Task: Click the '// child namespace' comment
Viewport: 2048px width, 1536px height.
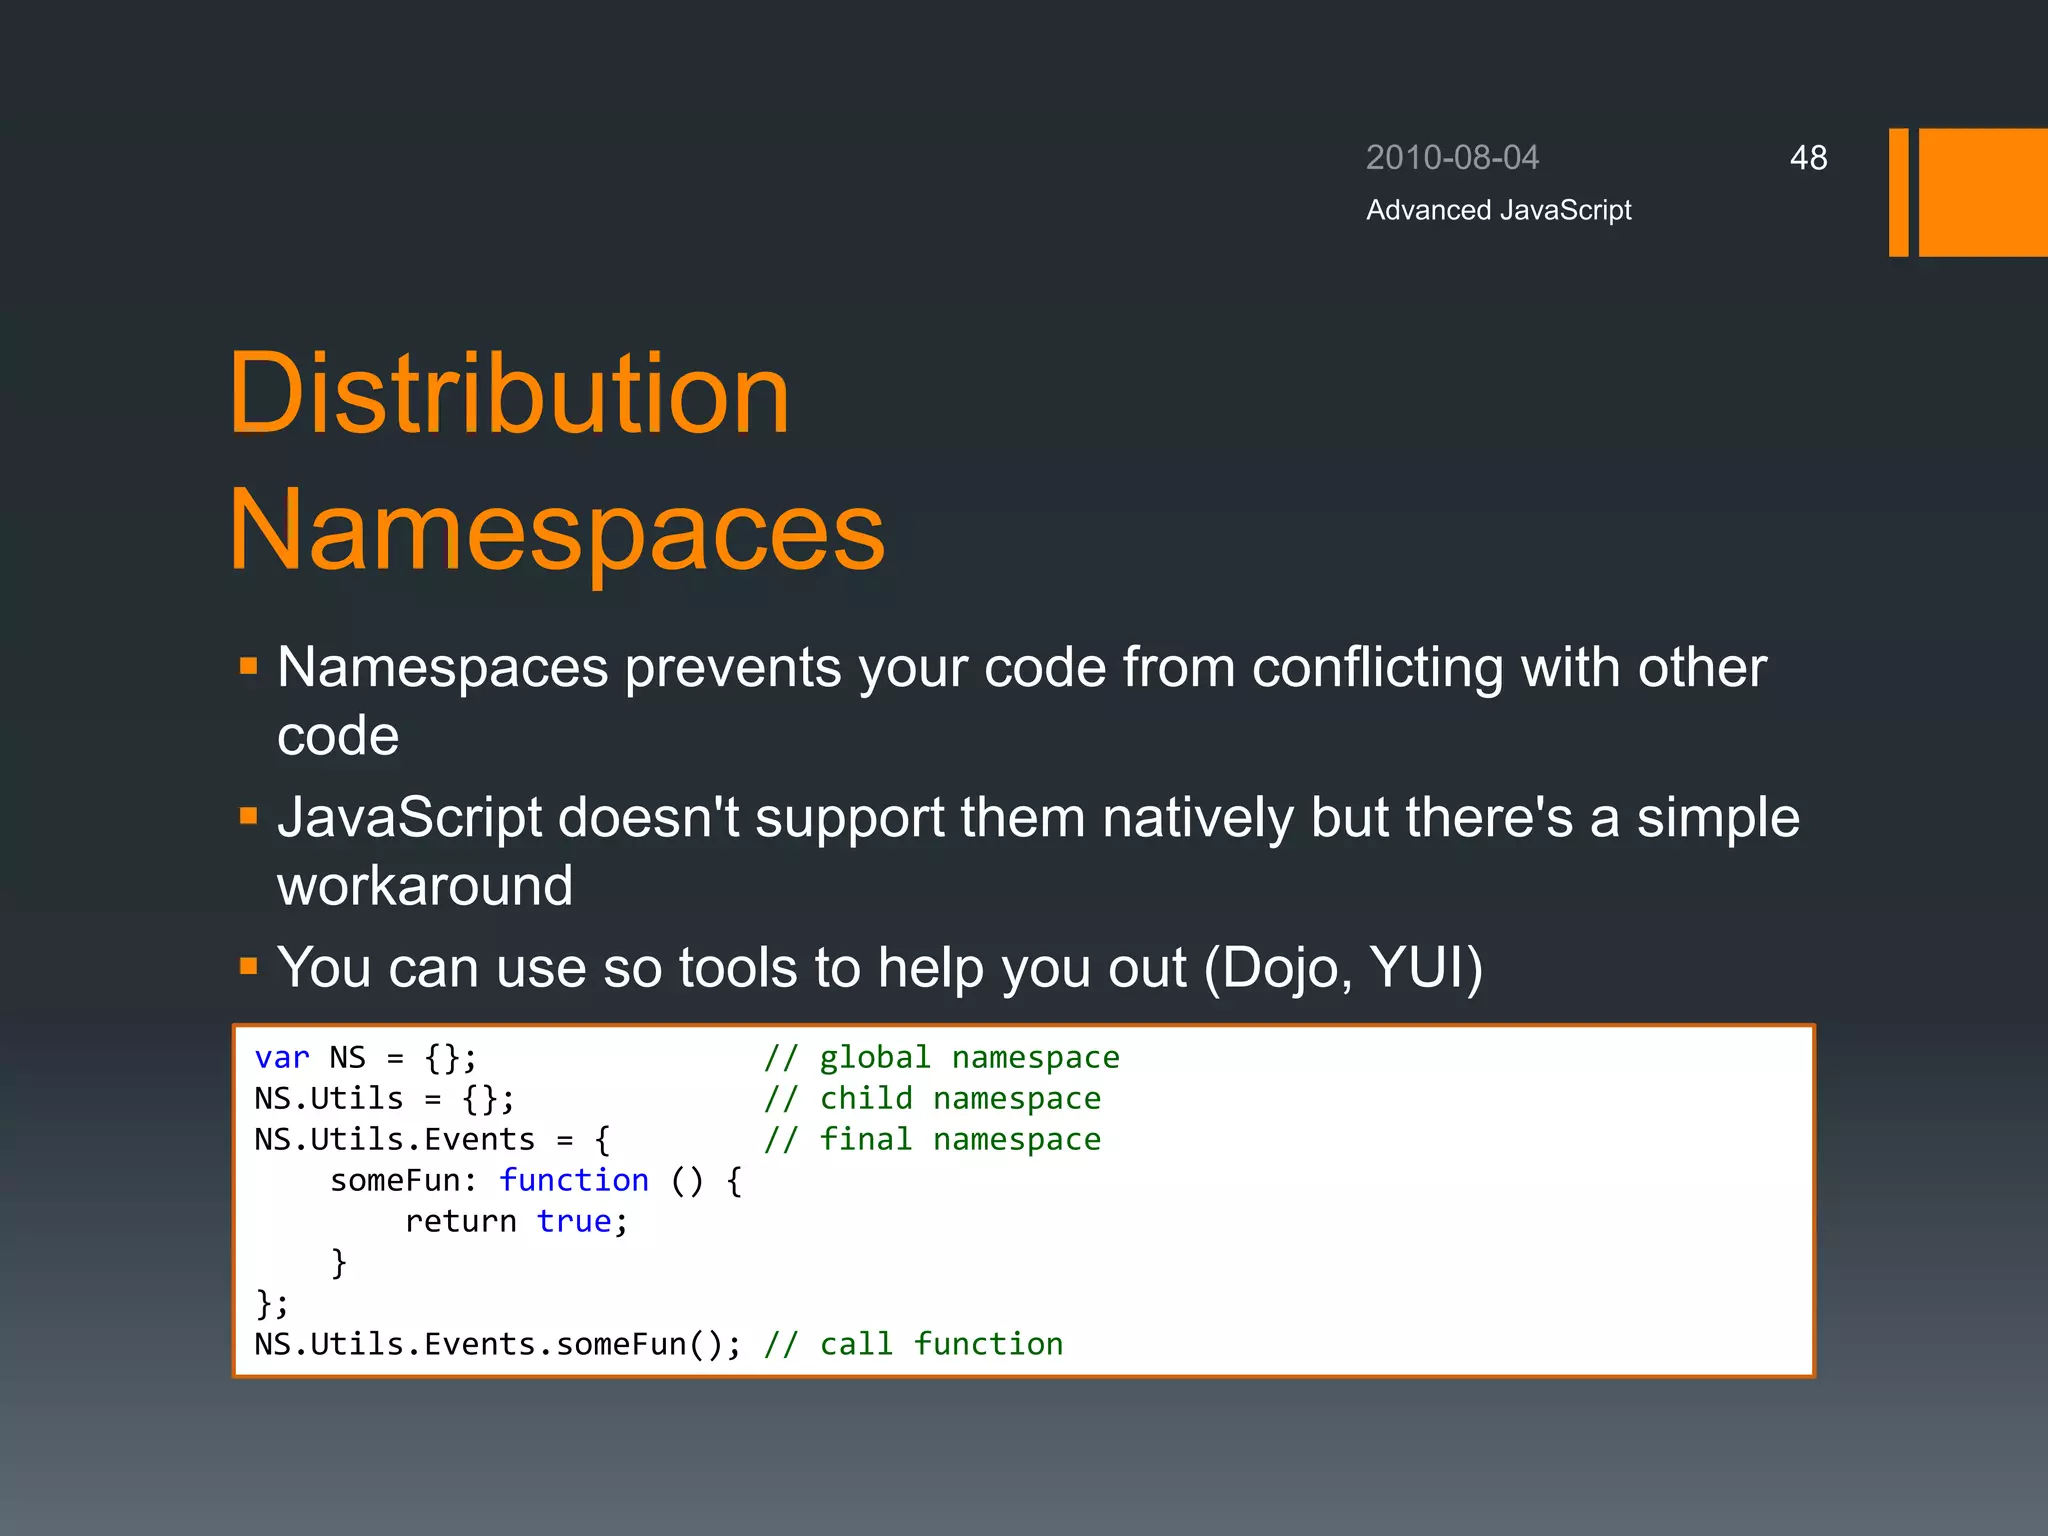Action: click(x=932, y=1099)
